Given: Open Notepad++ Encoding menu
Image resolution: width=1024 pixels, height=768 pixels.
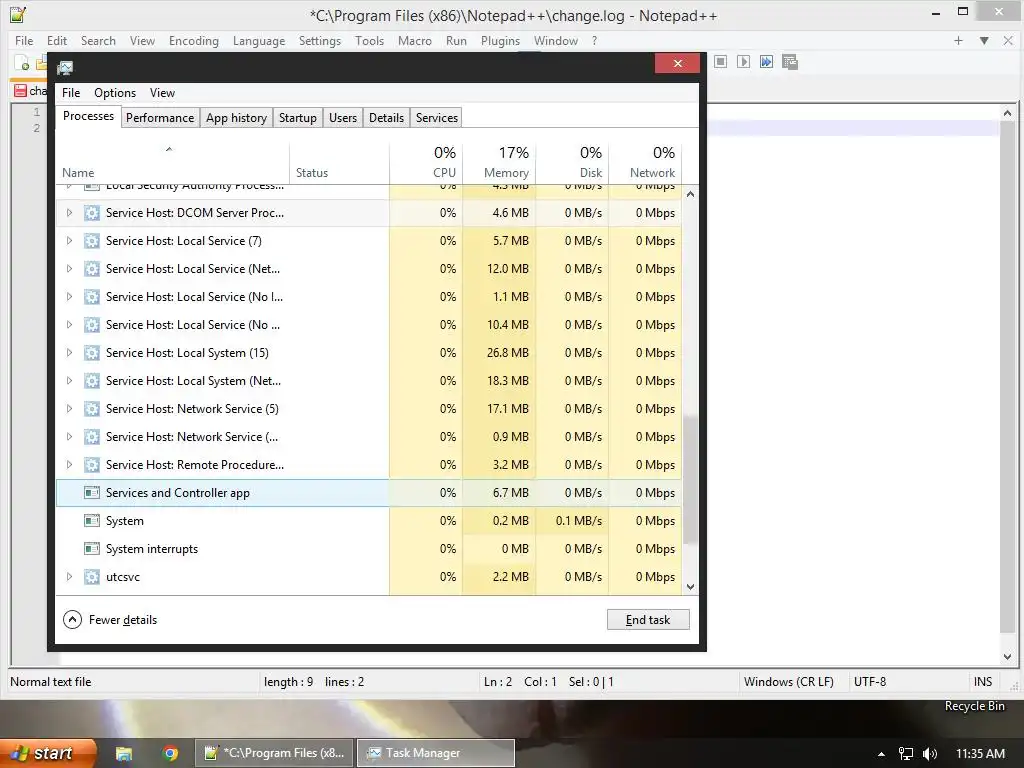Looking at the screenshot, I should click(x=194, y=40).
